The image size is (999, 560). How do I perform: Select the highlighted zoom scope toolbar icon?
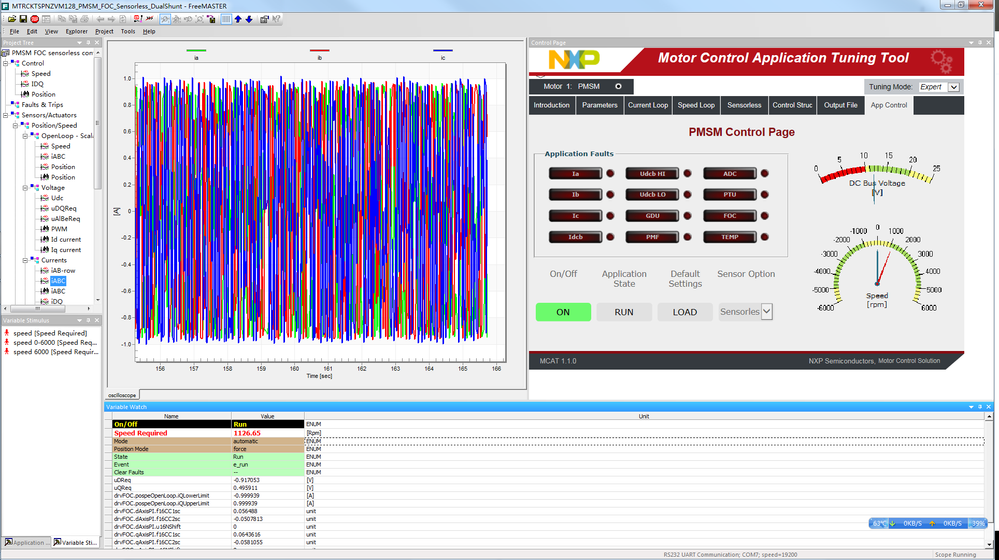pyautogui.click(x=165, y=19)
